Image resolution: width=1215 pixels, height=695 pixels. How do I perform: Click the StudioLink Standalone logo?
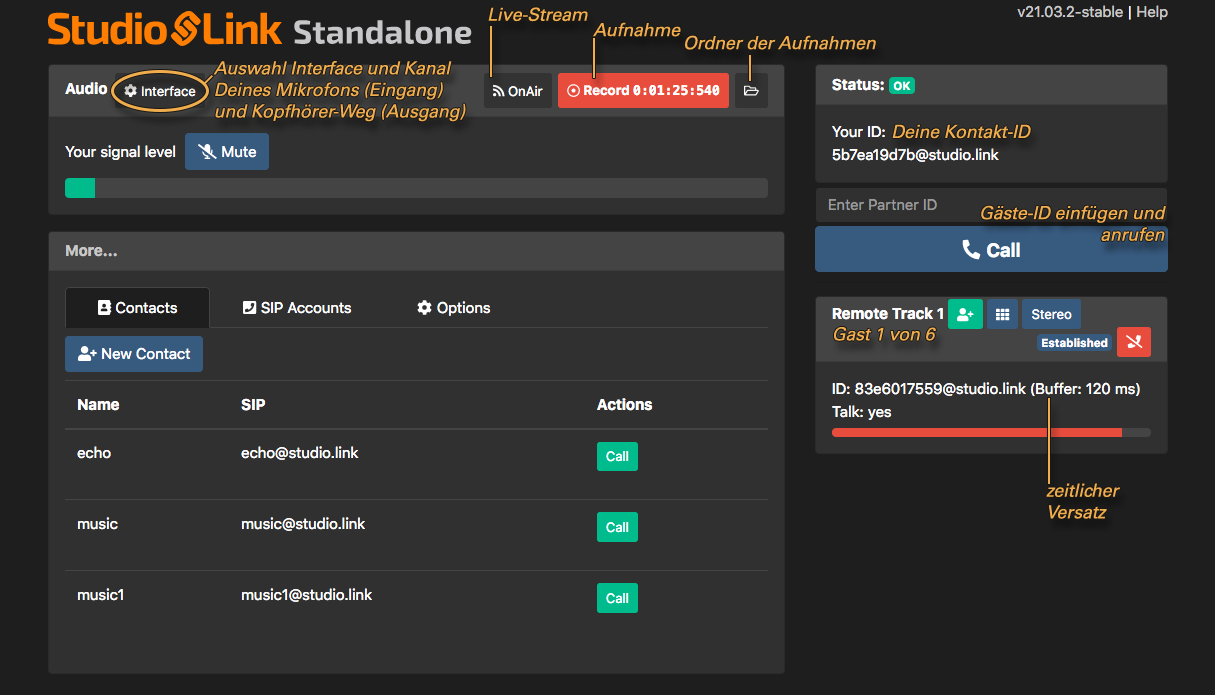tap(259, 30)
